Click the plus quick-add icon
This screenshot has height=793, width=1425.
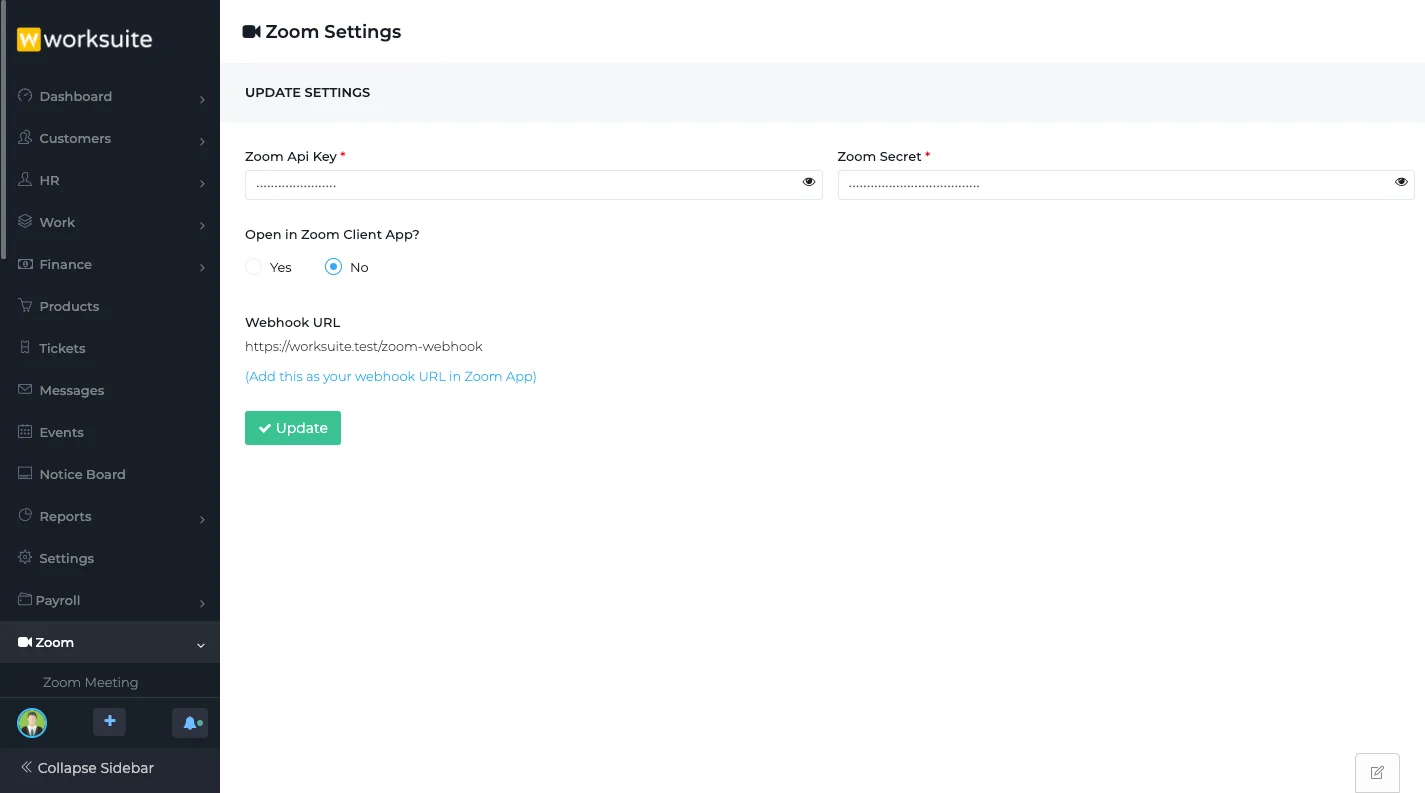109,722
